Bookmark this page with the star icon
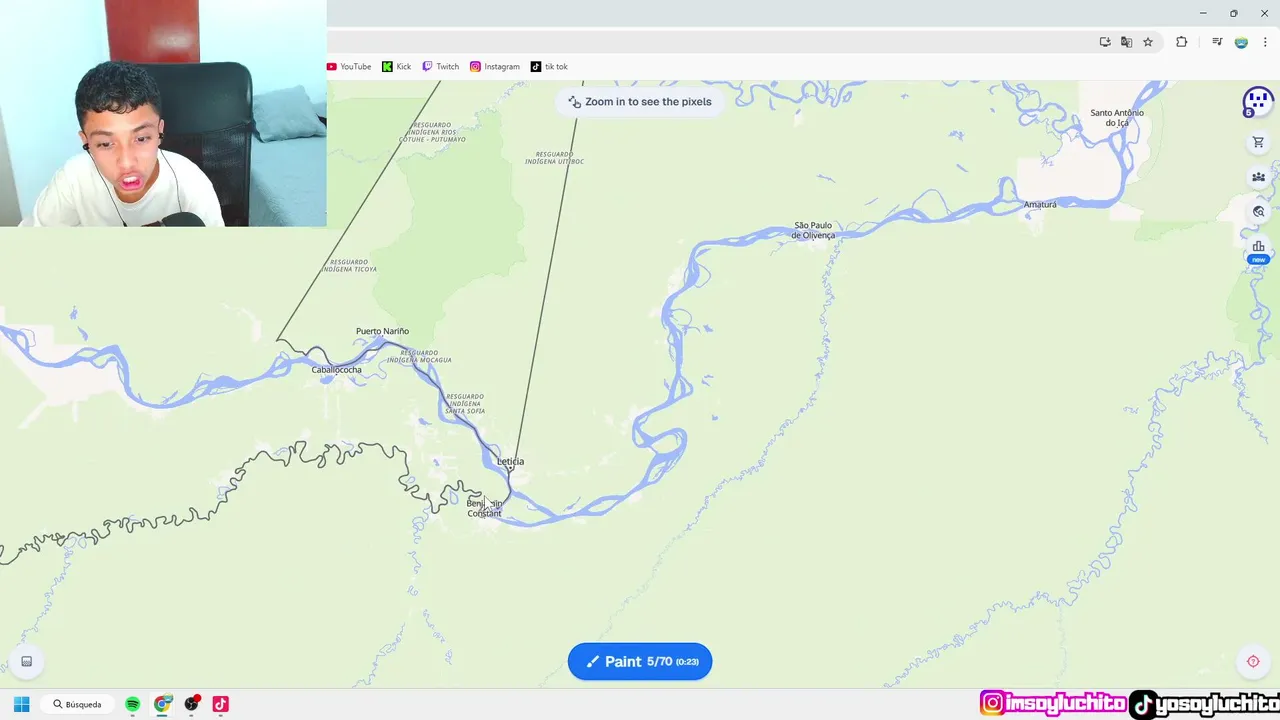This screenshot has height=720, width=1280. tap(1148, 42)
